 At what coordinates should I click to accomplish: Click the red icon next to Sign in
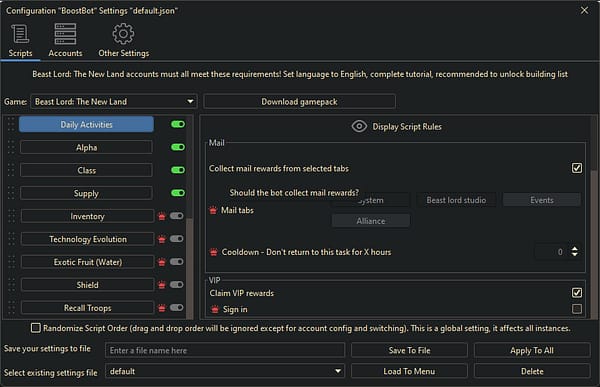(x=215, y=309)
